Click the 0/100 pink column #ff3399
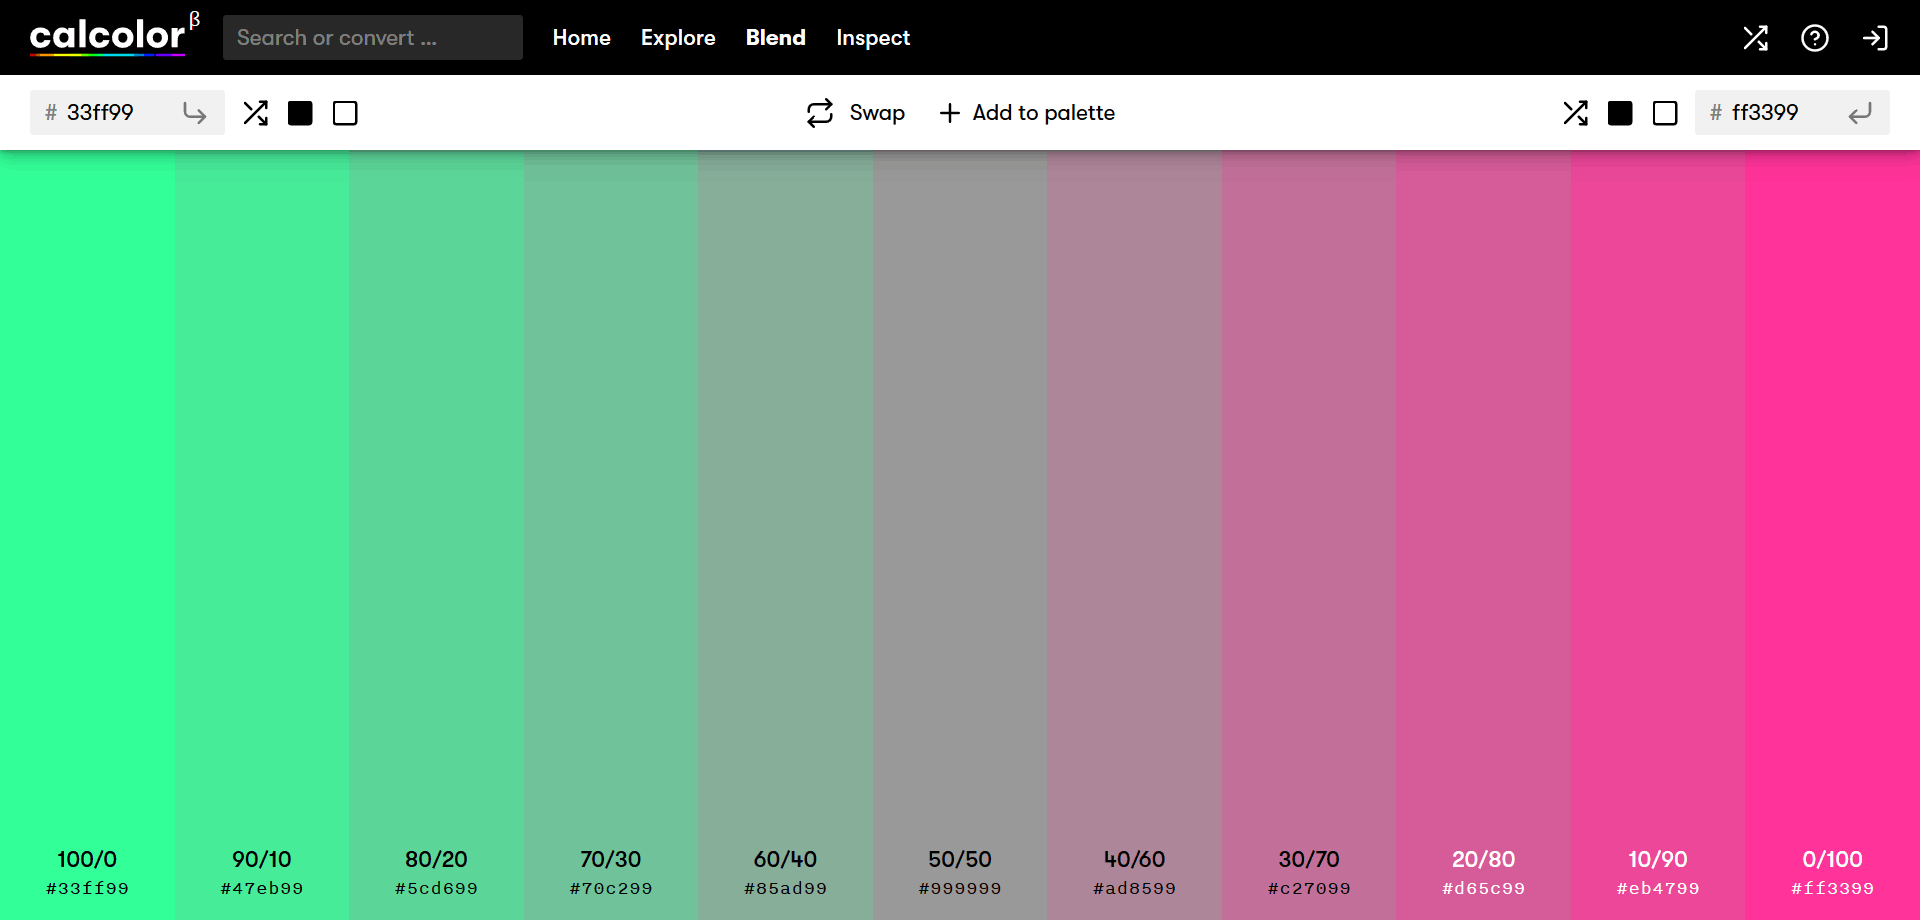 coord(1833,500)
